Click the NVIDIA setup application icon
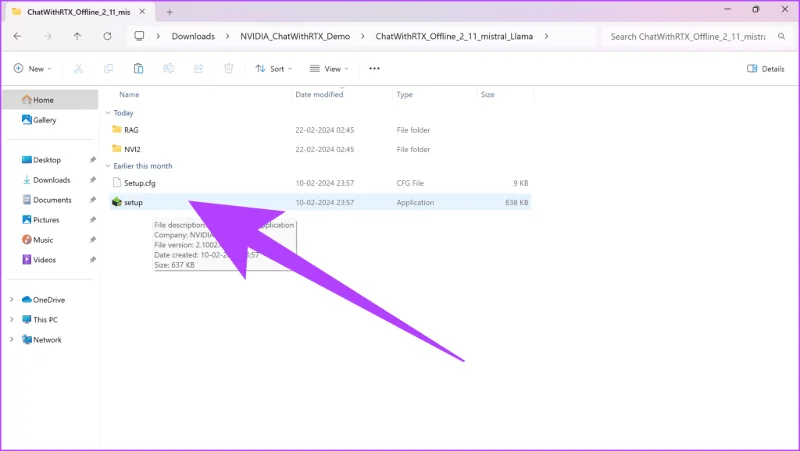Image resolution: width=800 pixels, height=451 pixels. [x=117, y=202]
